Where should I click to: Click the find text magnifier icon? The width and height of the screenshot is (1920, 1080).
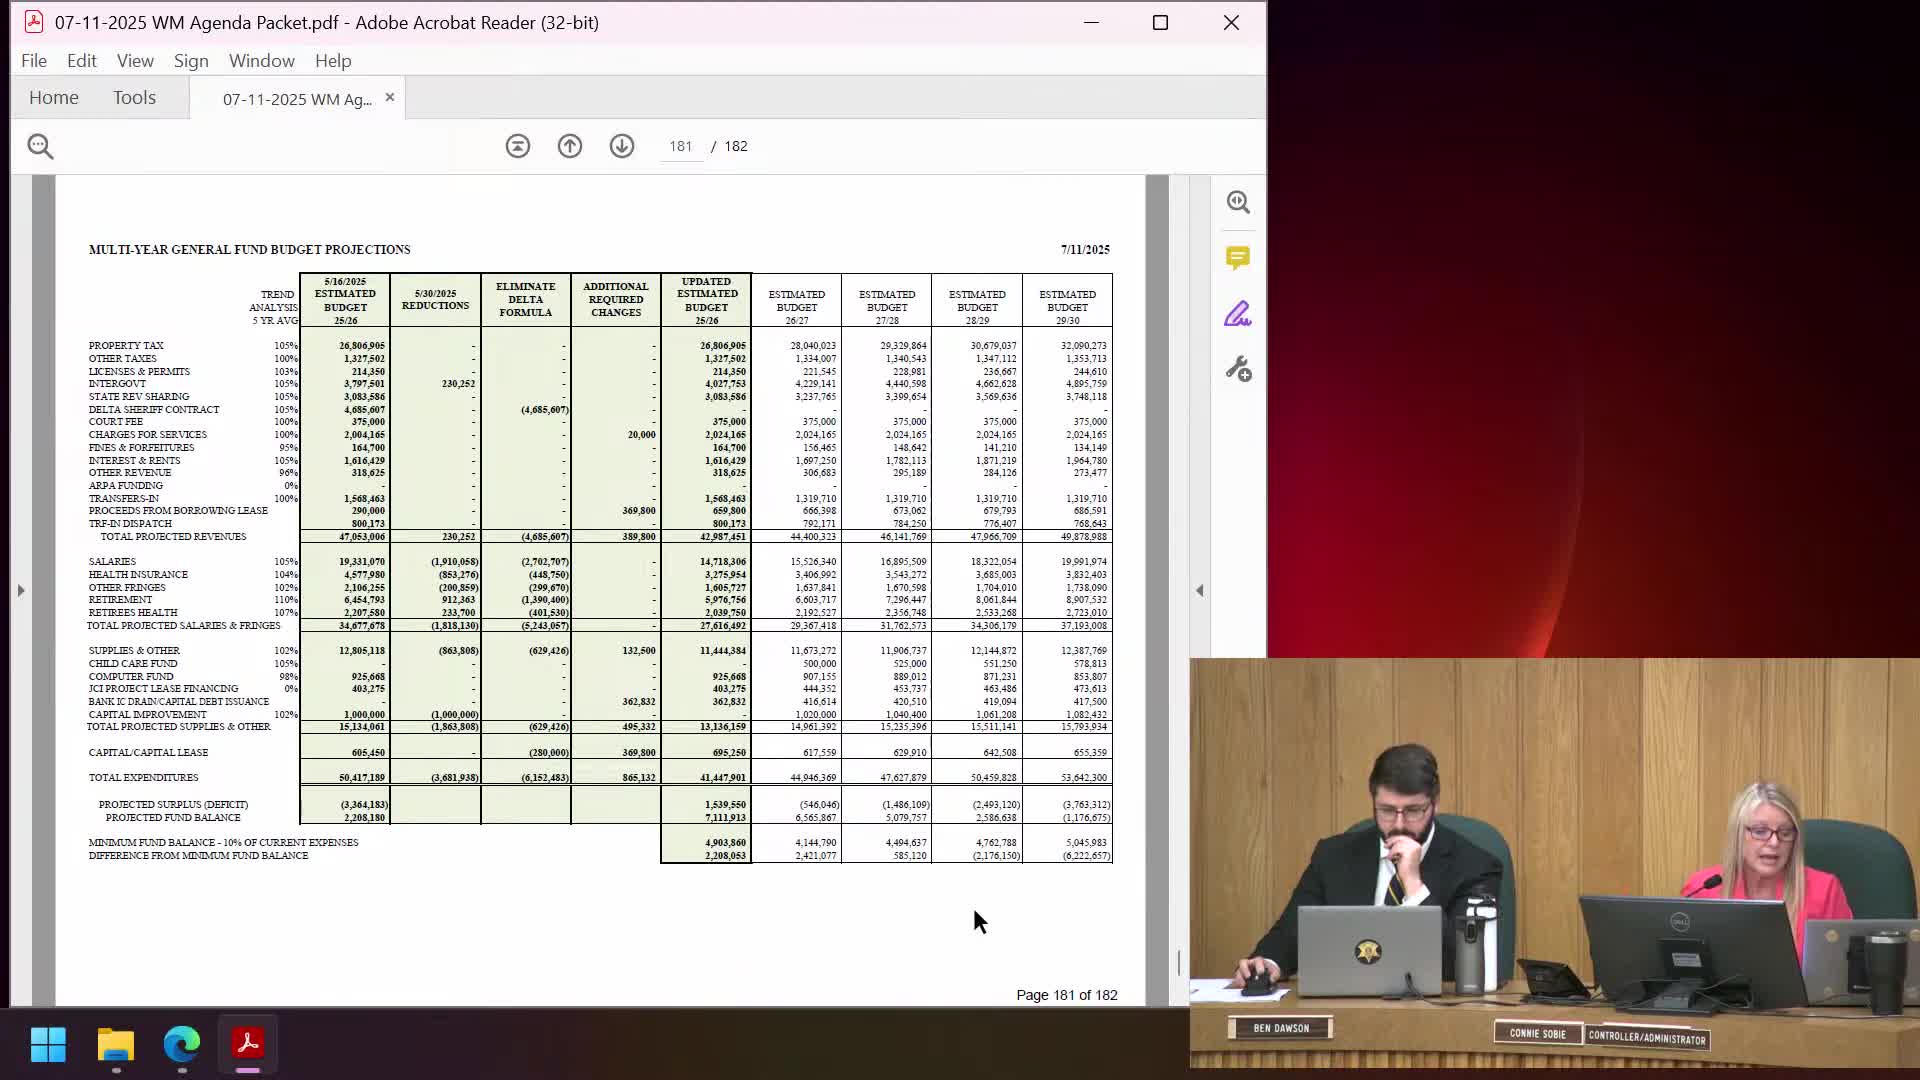click(x=40, y=147)
